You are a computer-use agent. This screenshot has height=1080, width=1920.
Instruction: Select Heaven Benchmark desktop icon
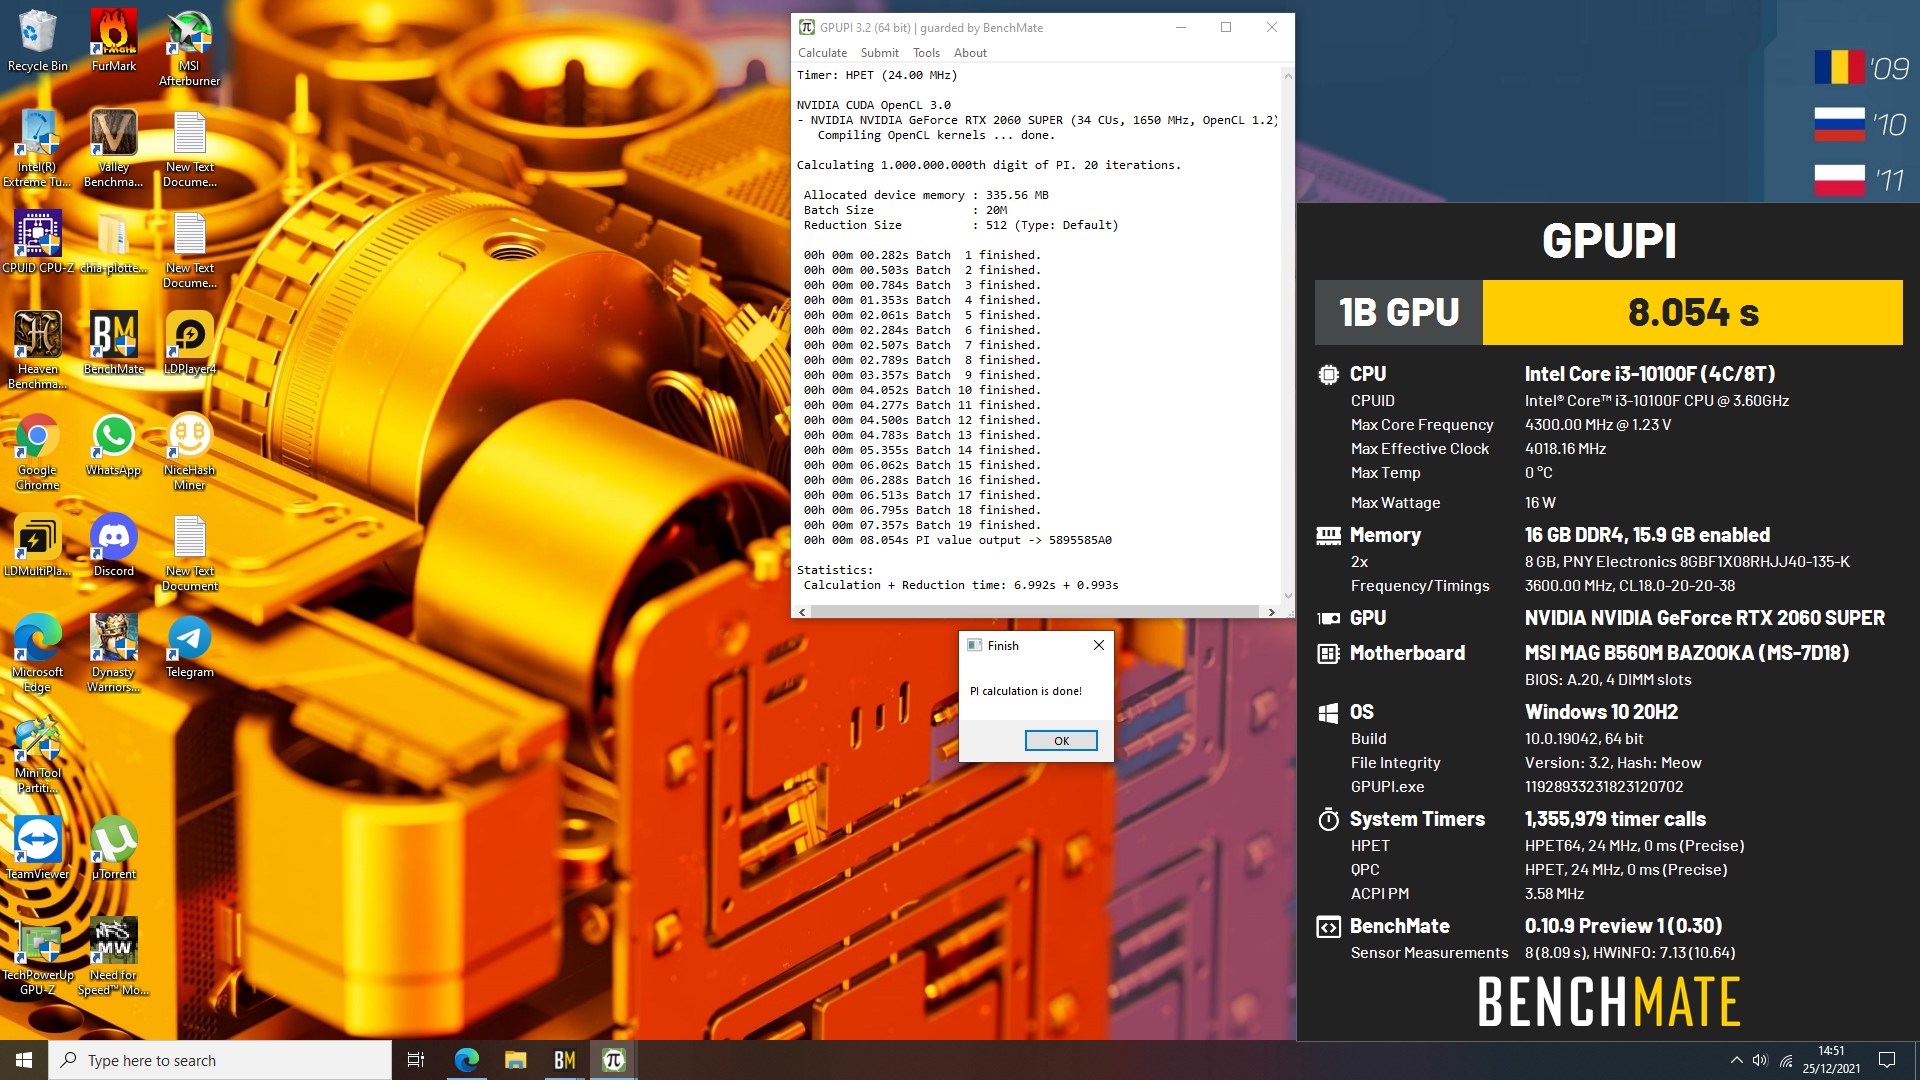[38, 350]
